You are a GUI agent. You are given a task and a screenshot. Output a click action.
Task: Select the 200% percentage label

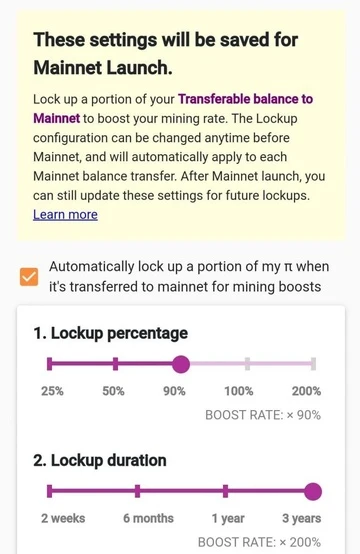(x=306, y=391)
